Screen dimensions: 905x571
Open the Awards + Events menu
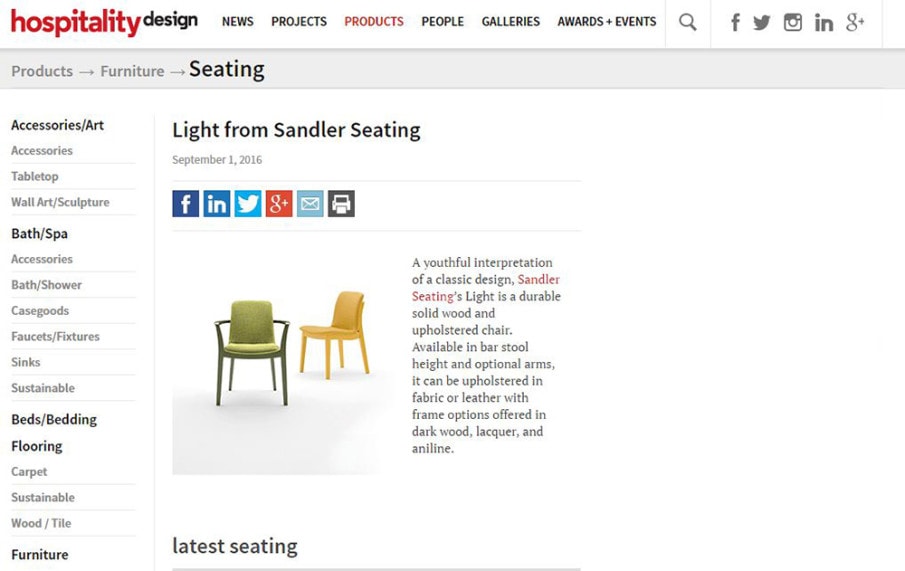pos(607,21)
